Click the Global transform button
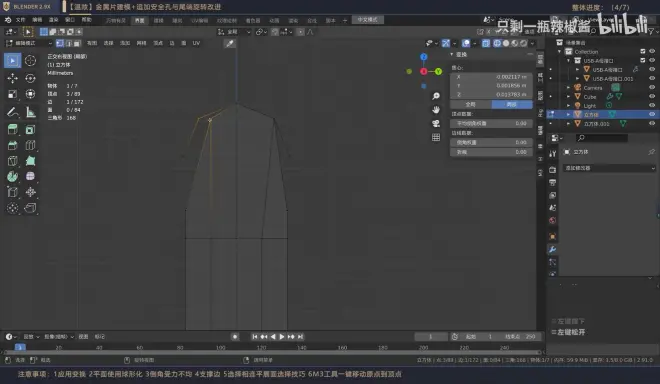 click(x=471, y=104)
